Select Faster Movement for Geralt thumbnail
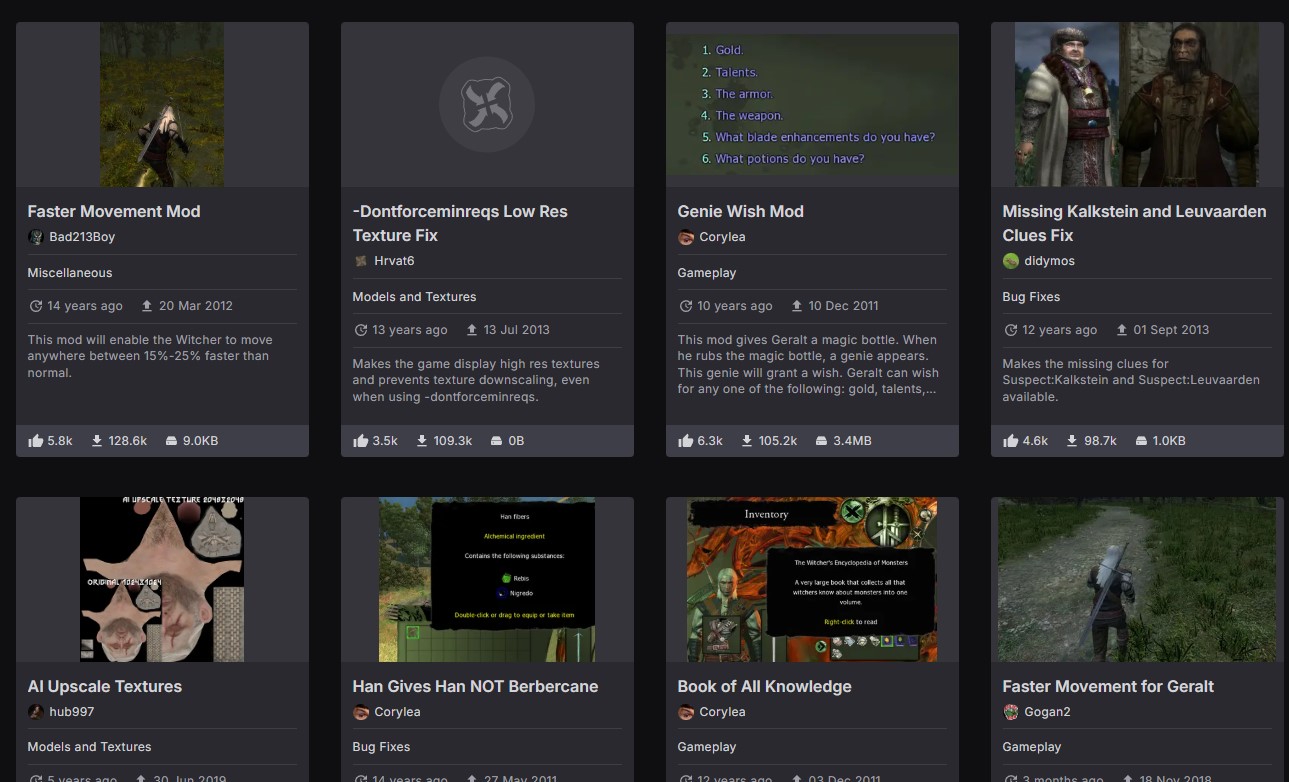Screen dimensions: 1289x782 [1137, 580]
